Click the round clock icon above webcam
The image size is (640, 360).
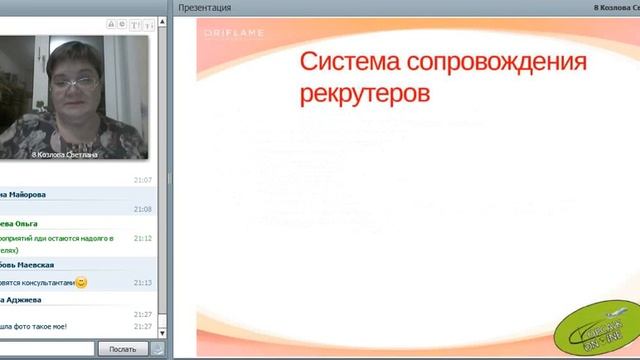(122, 24)
